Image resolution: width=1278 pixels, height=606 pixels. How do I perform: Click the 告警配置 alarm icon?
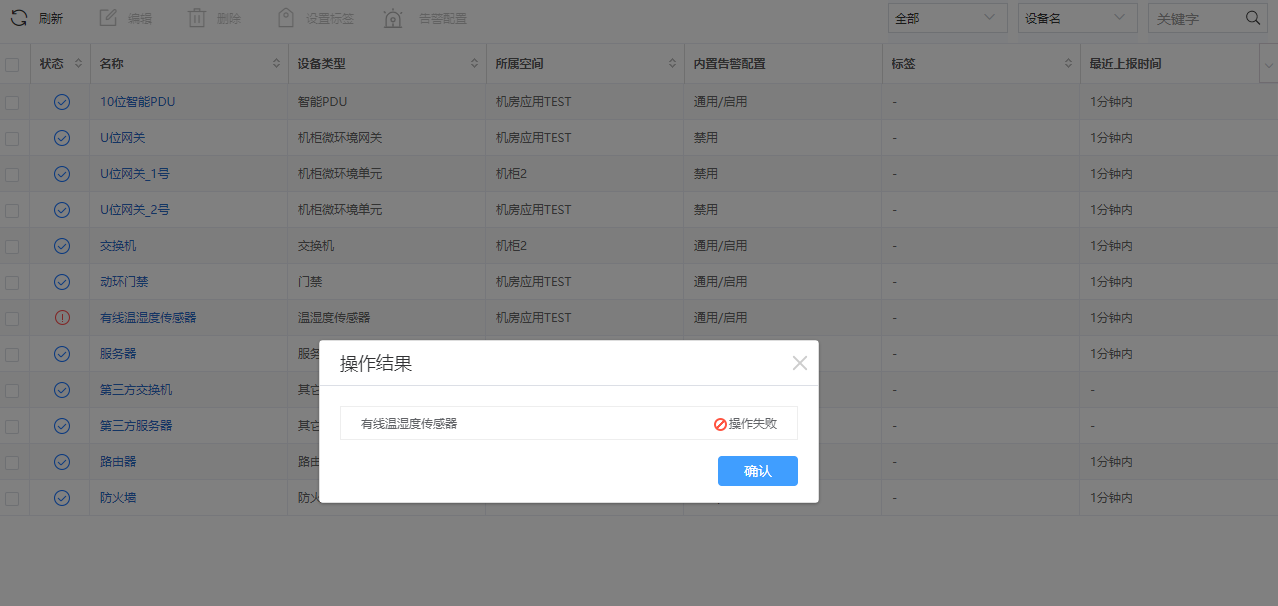(x=394, y=18)
